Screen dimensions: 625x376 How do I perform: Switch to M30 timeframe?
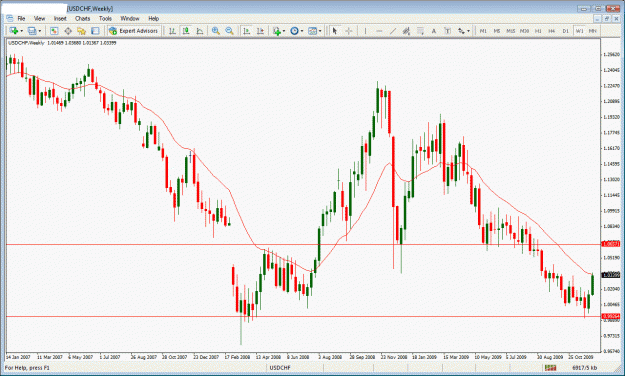tap(524, 31)
